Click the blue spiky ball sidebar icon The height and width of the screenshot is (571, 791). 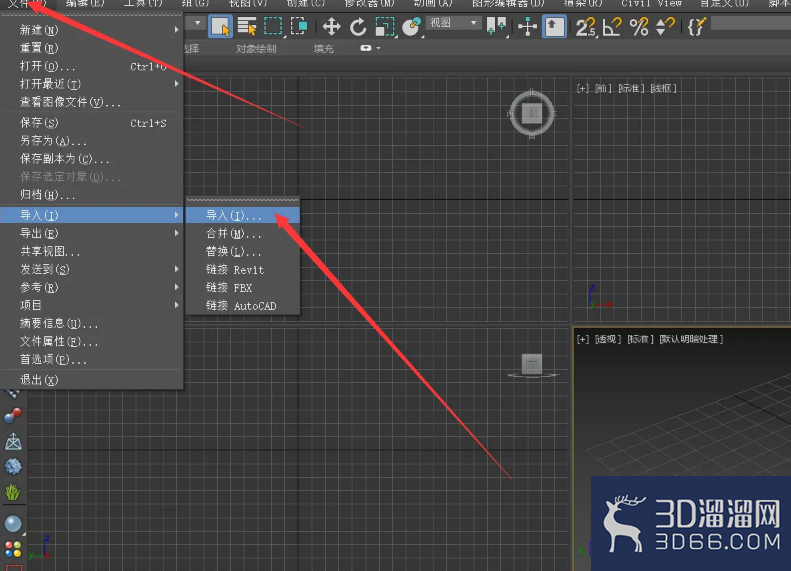pos(13,467)
